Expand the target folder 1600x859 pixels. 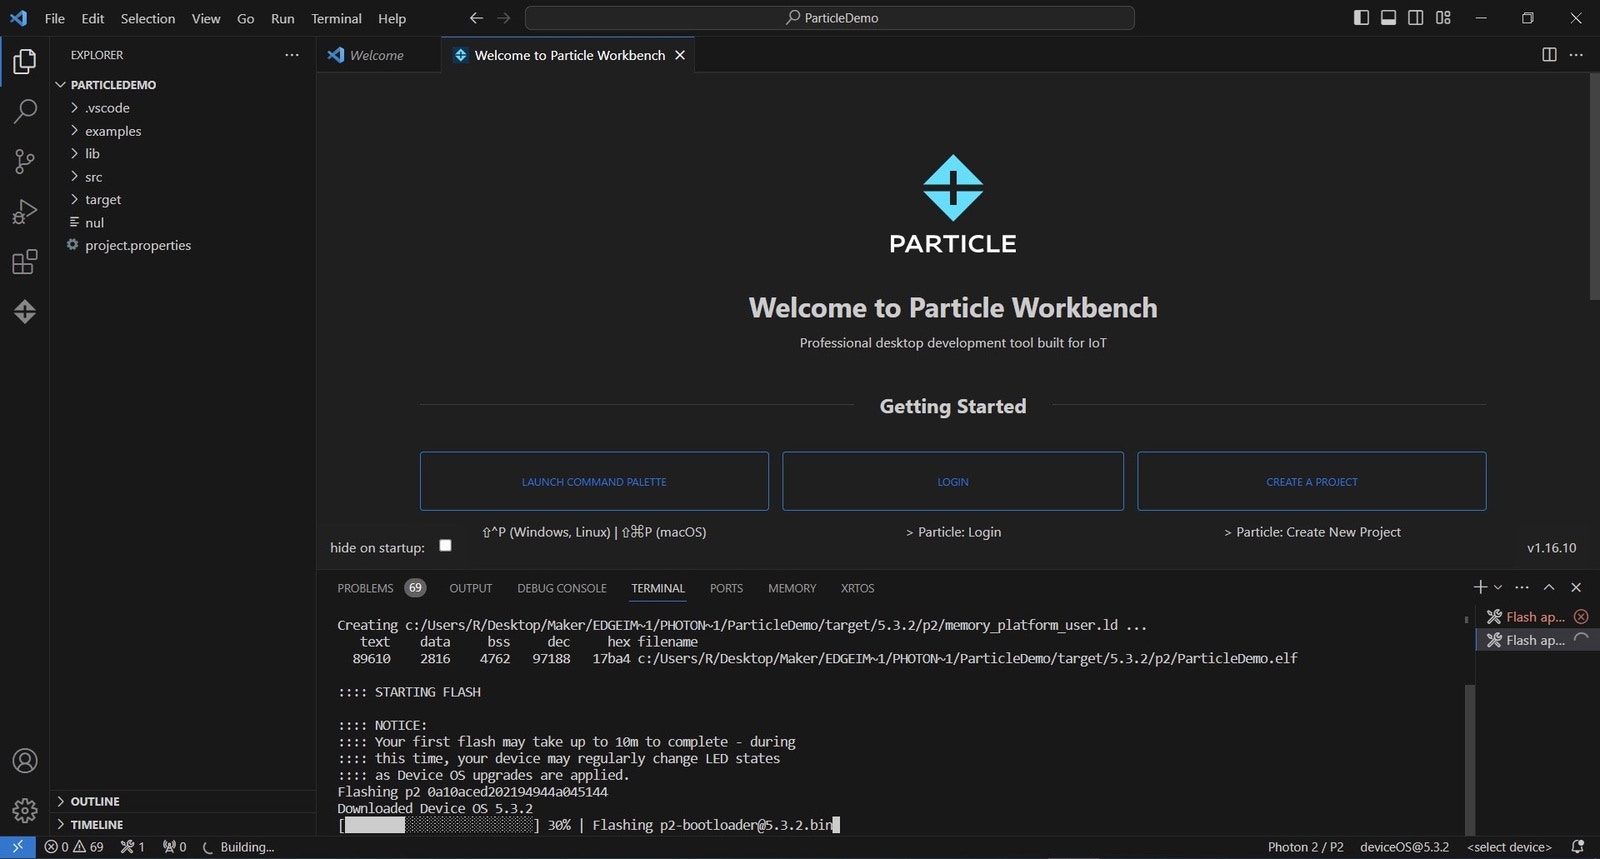point(183,200)
